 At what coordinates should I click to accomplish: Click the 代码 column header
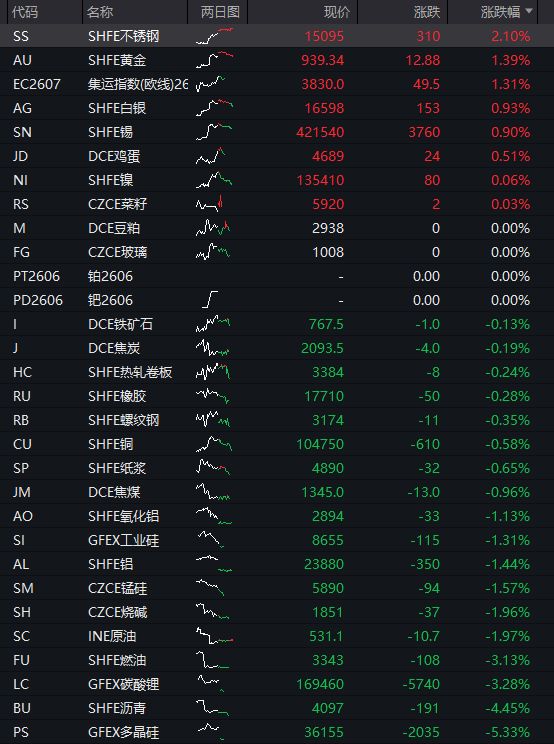[x=25, y=12]
